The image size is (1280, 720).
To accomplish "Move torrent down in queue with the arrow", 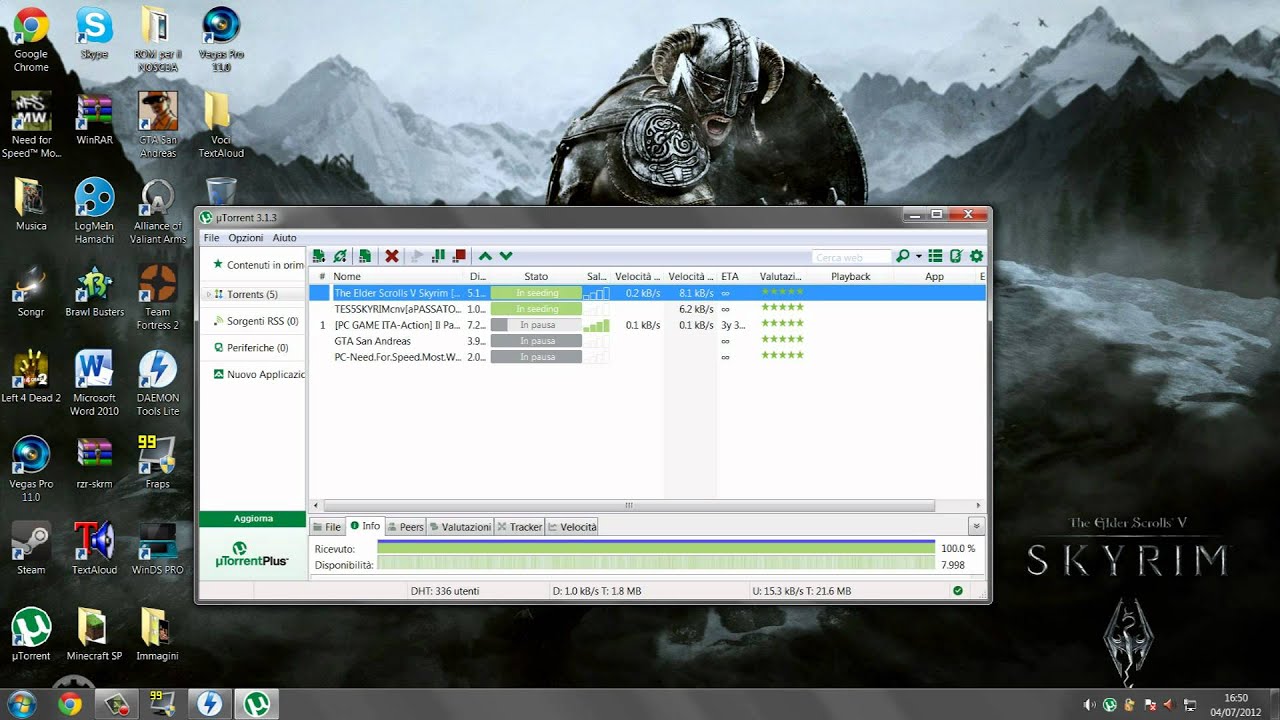I will pyautogui.click(x=506, y=257).
